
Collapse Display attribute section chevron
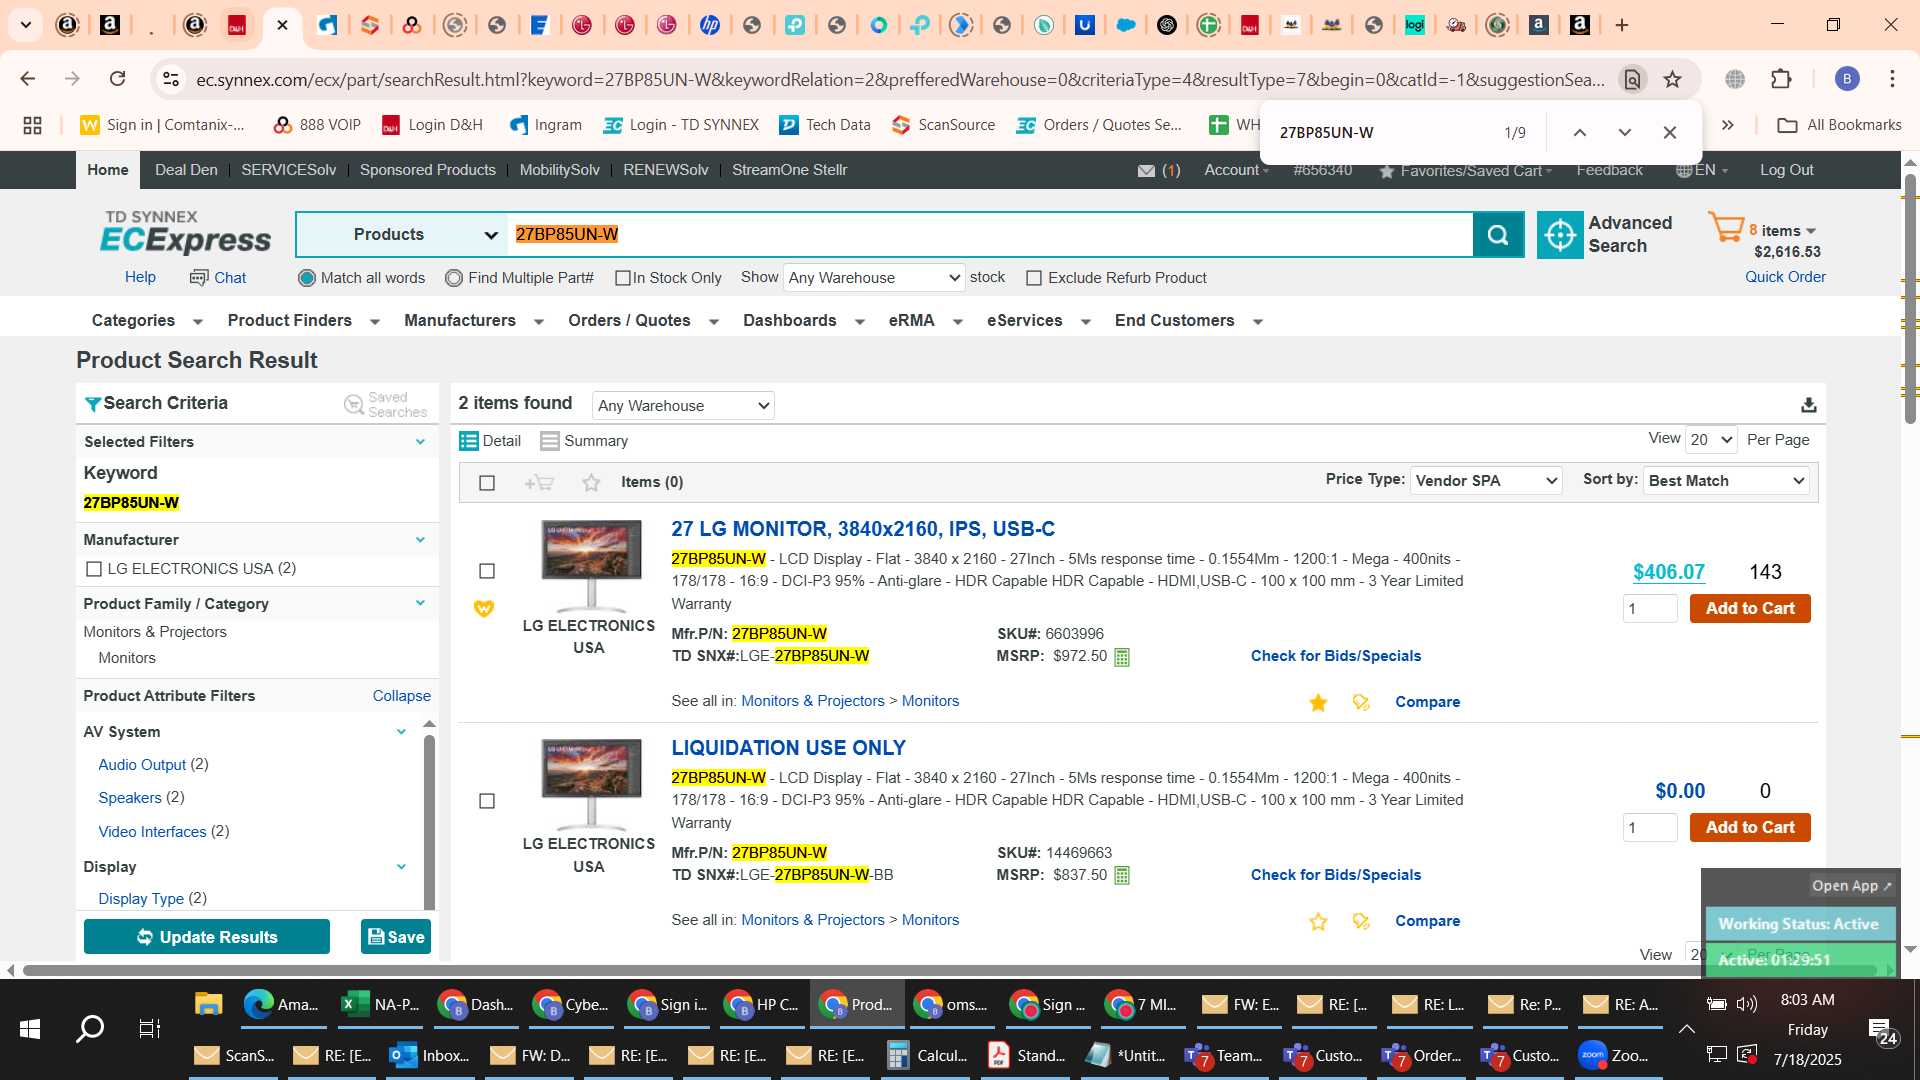tap(401, 867)
